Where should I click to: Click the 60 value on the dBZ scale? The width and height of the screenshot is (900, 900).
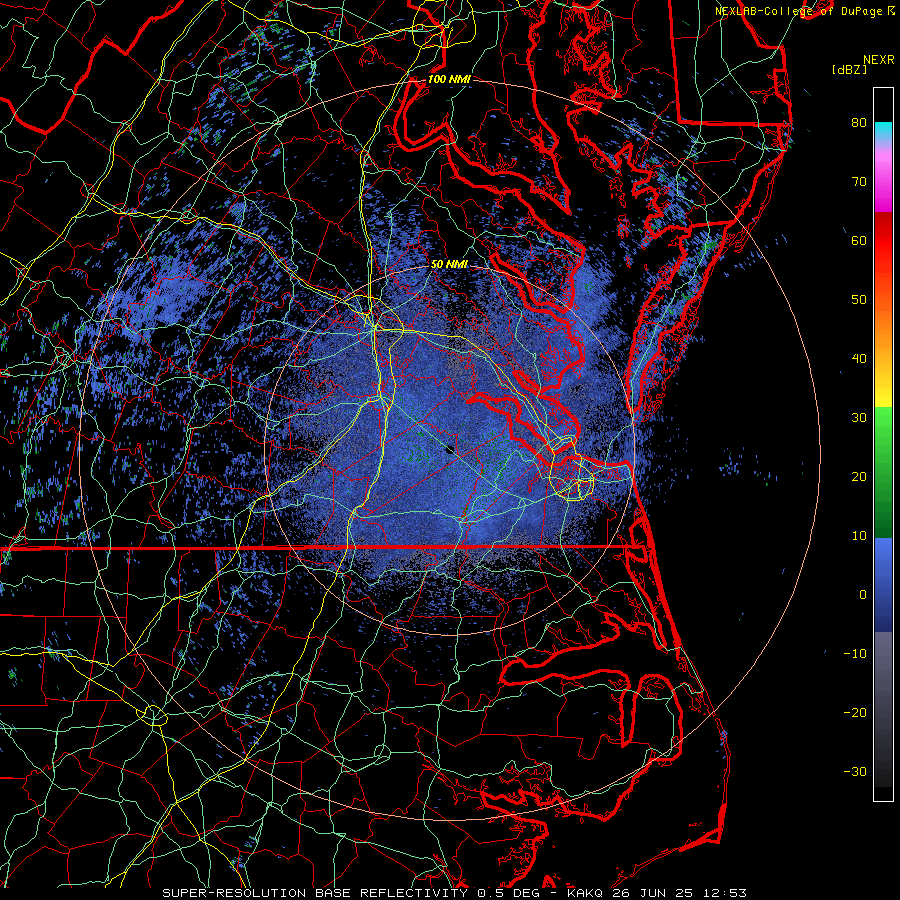859,240
